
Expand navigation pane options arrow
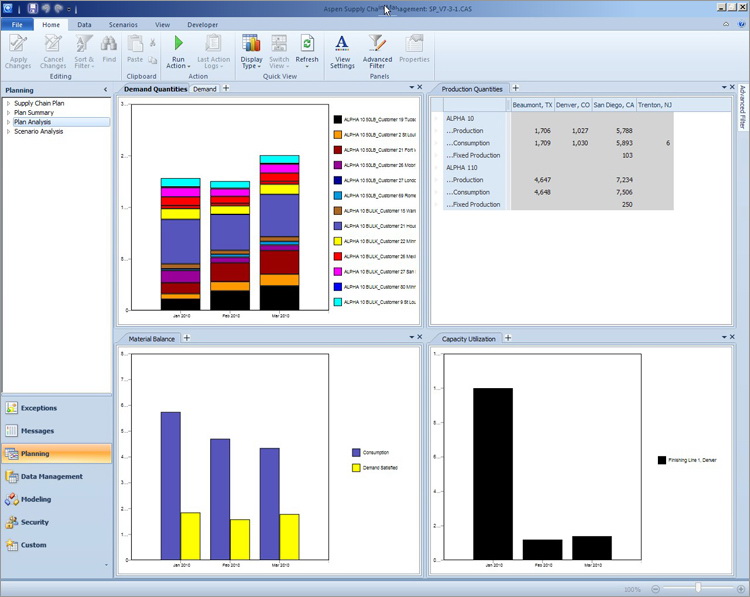click(106, 565)
